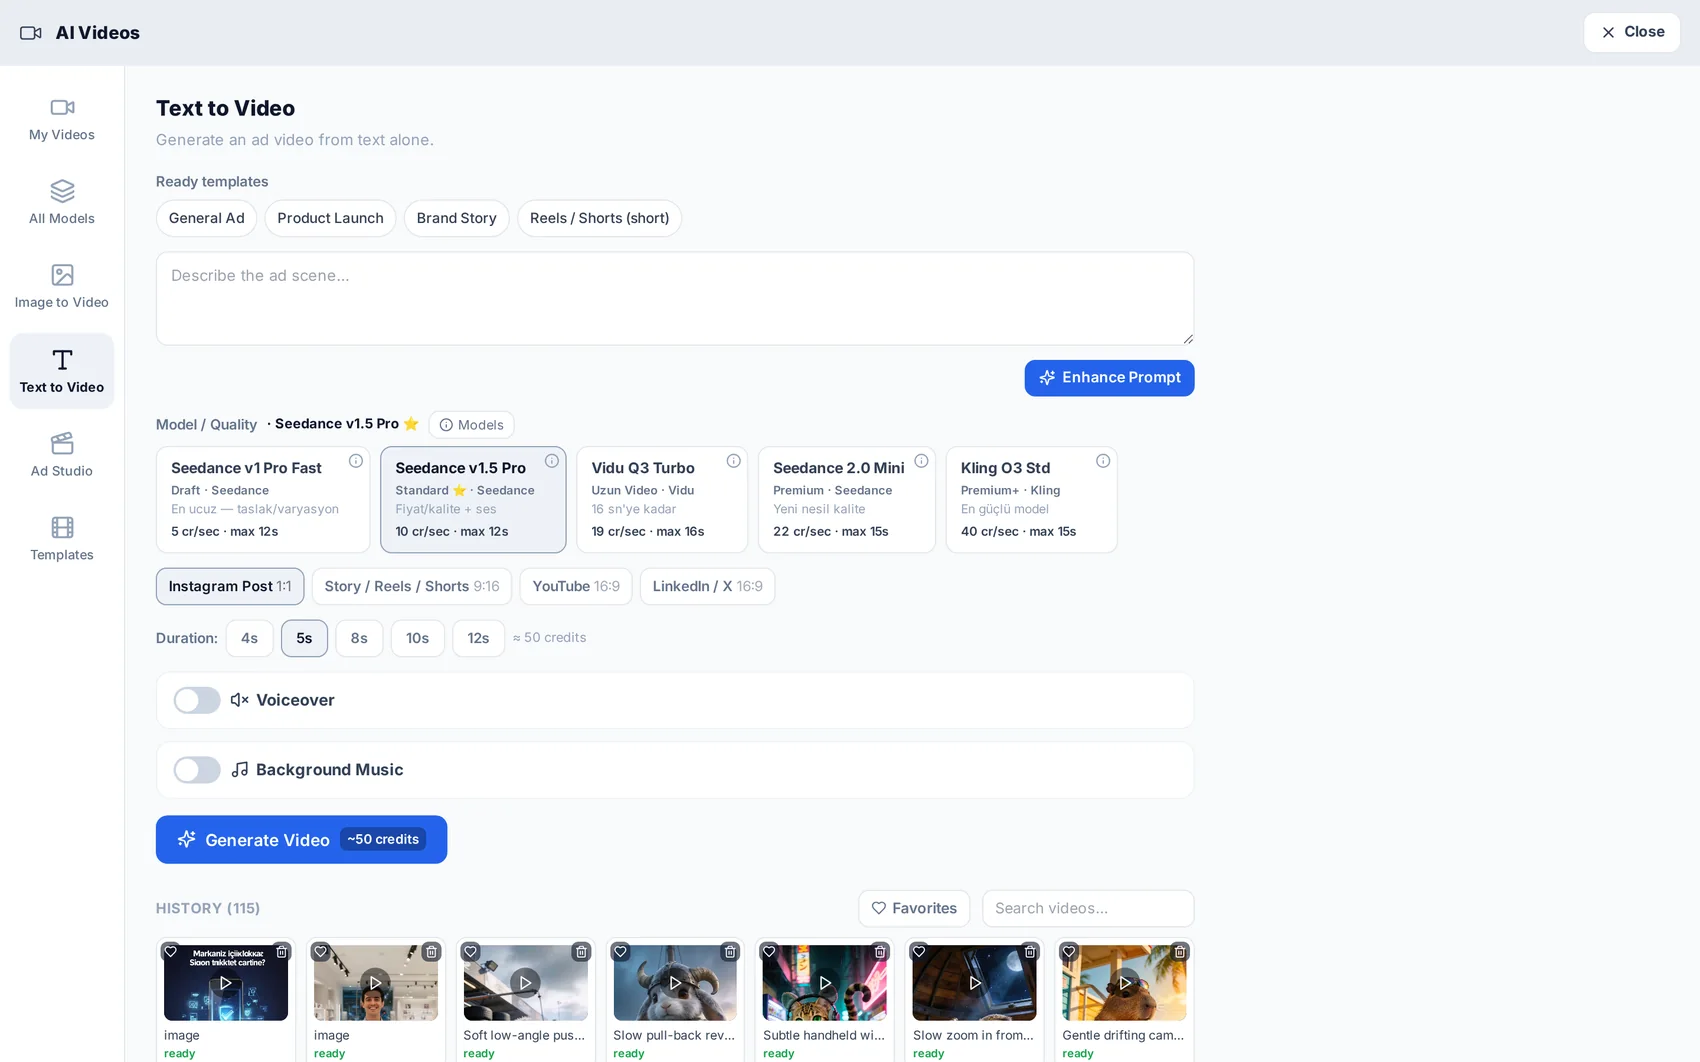Enable the Background Music toggle
The height and width of the screenshot is (1062, 1700).
(x=197, y=770)
